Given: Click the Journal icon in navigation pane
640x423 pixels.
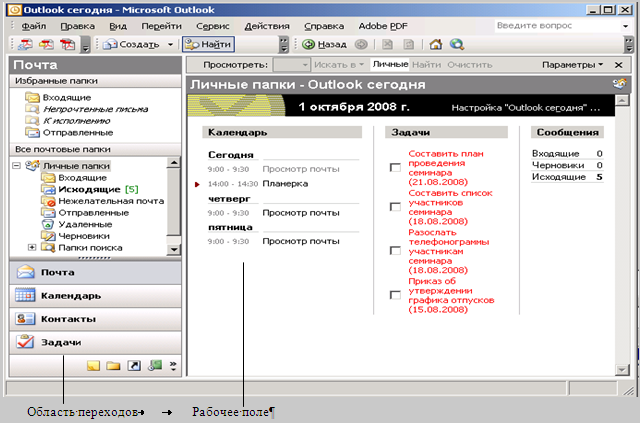Looking at the screenshot, I should click(155, 365).
